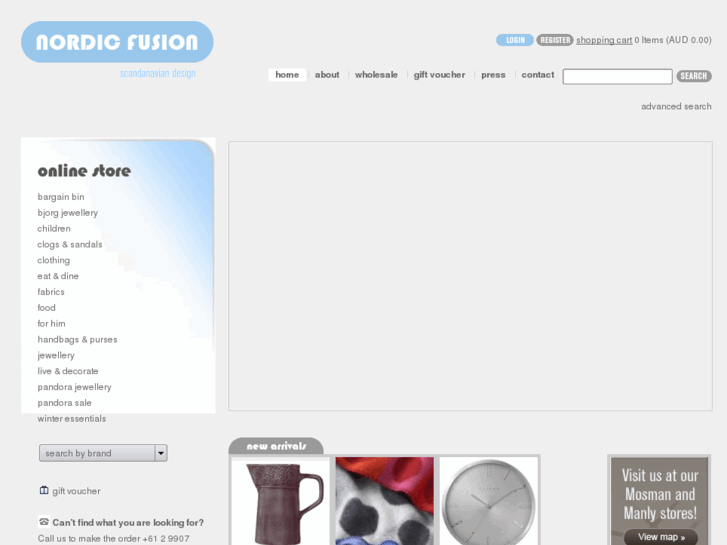Open the jewellery category
This screenshot has width=727, height=545.
tap(56, 355)
